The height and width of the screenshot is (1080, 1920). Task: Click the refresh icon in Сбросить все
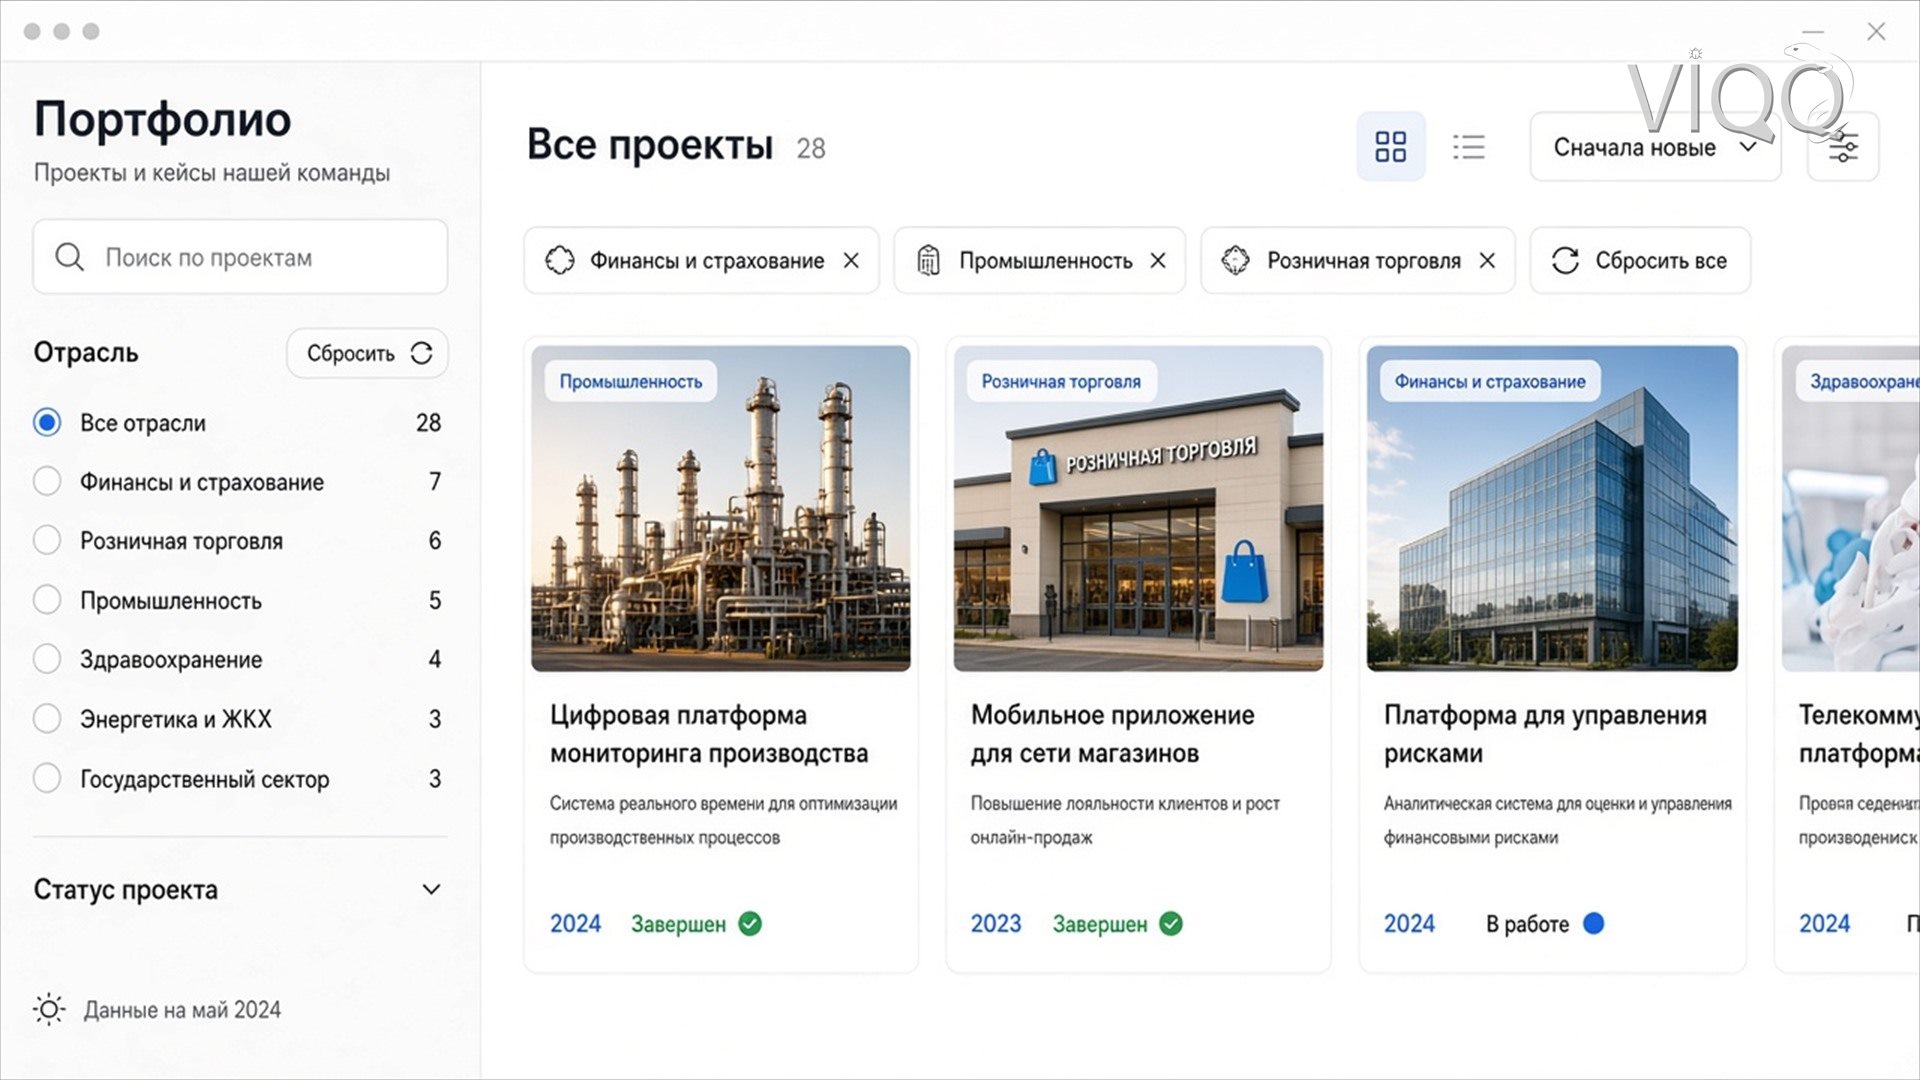[x=1565, y=260]
